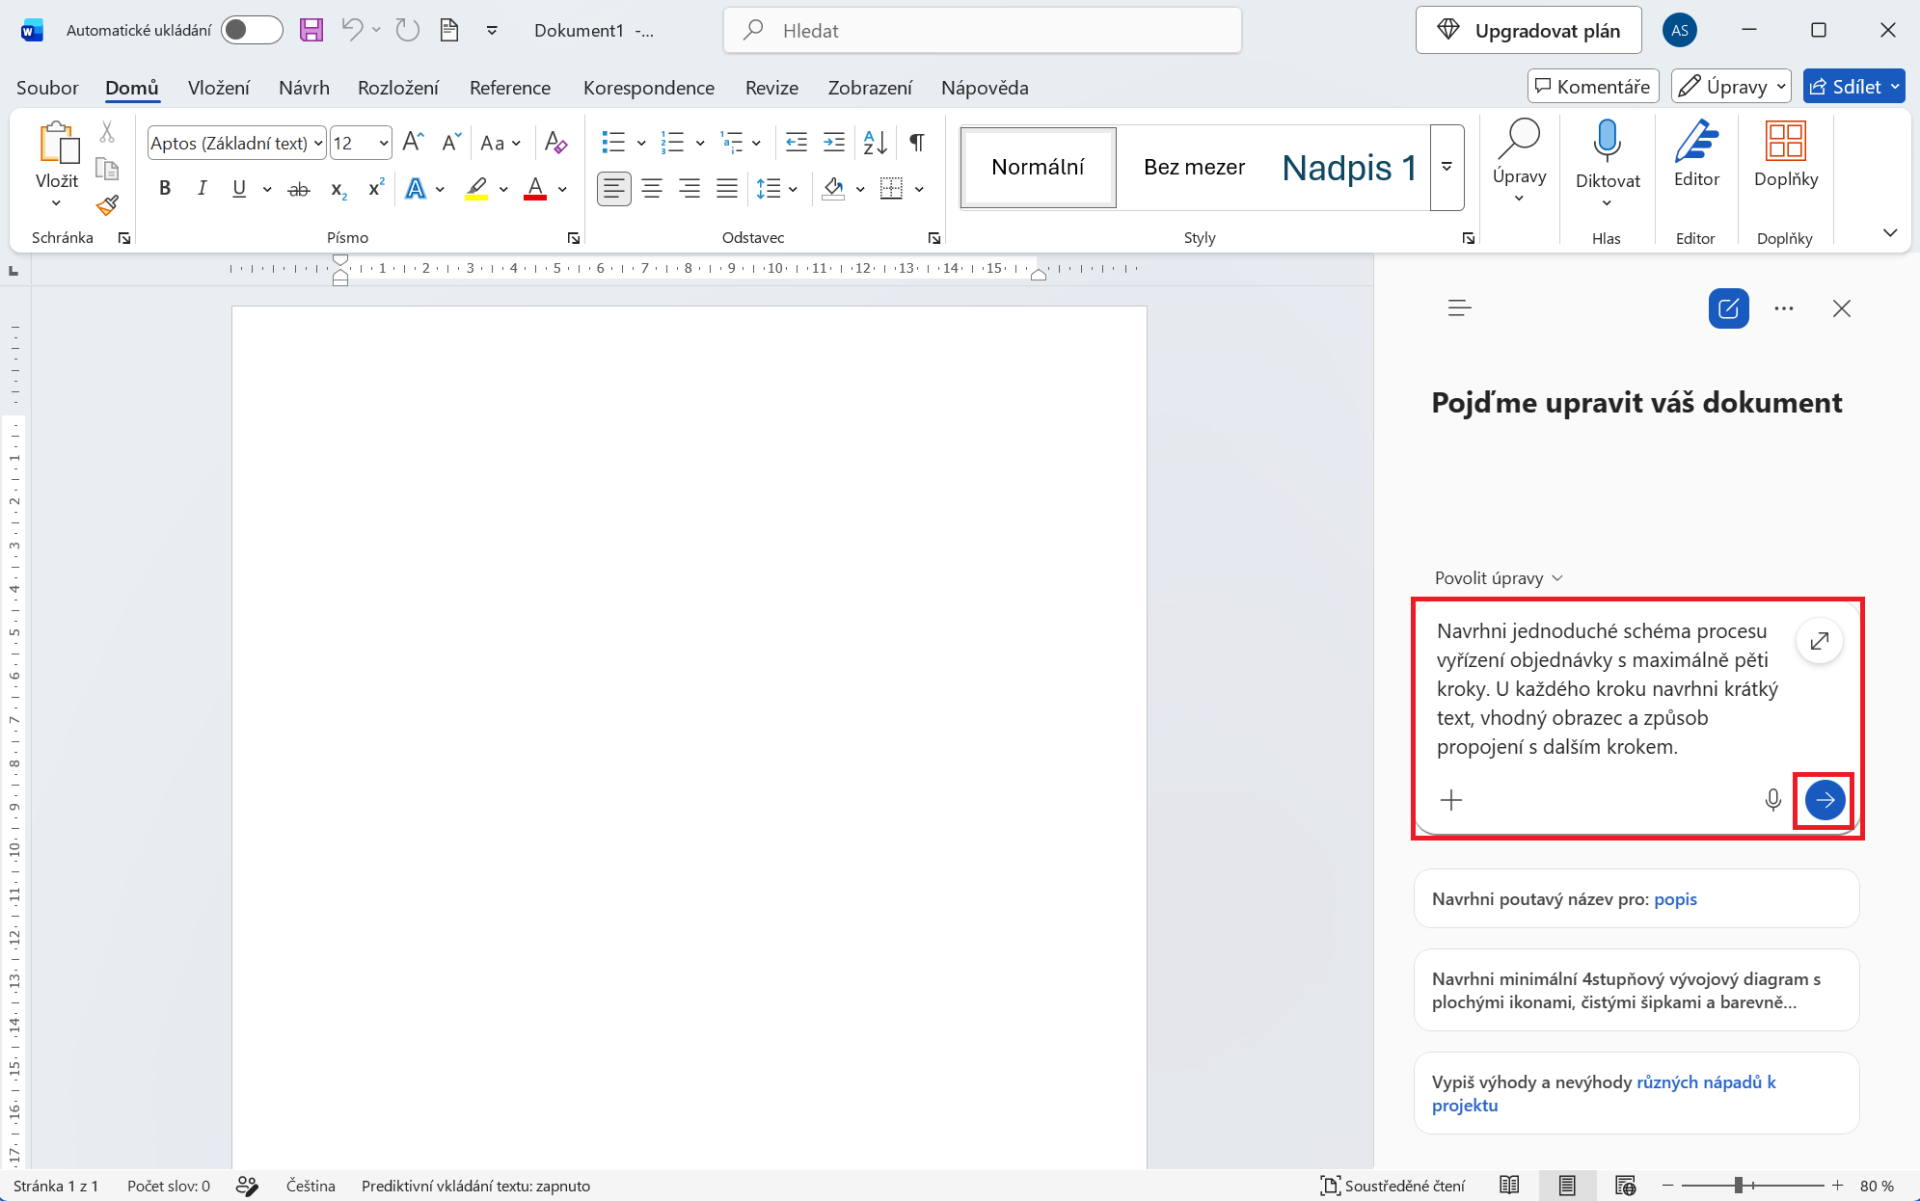Toggle italic formatting
This screenshot has height=1201, width=1920.
click(x=202, y=188)
